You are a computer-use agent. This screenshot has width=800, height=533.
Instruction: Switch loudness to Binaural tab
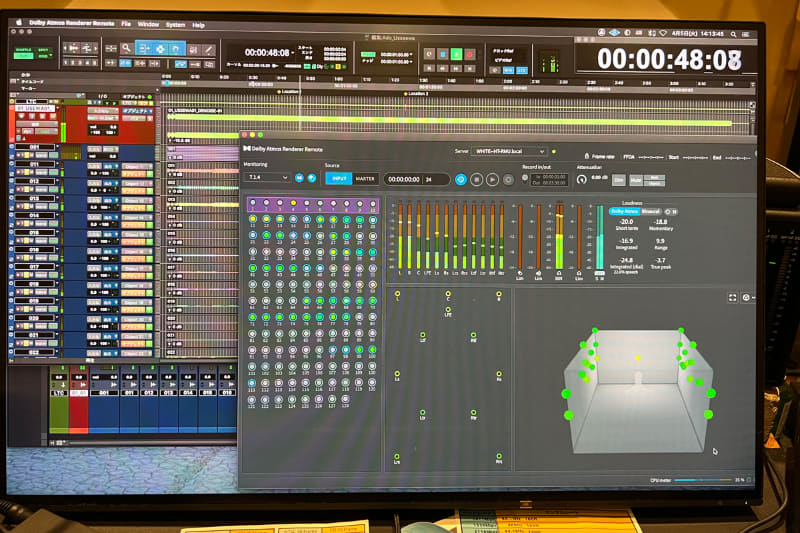pos(651,211)
